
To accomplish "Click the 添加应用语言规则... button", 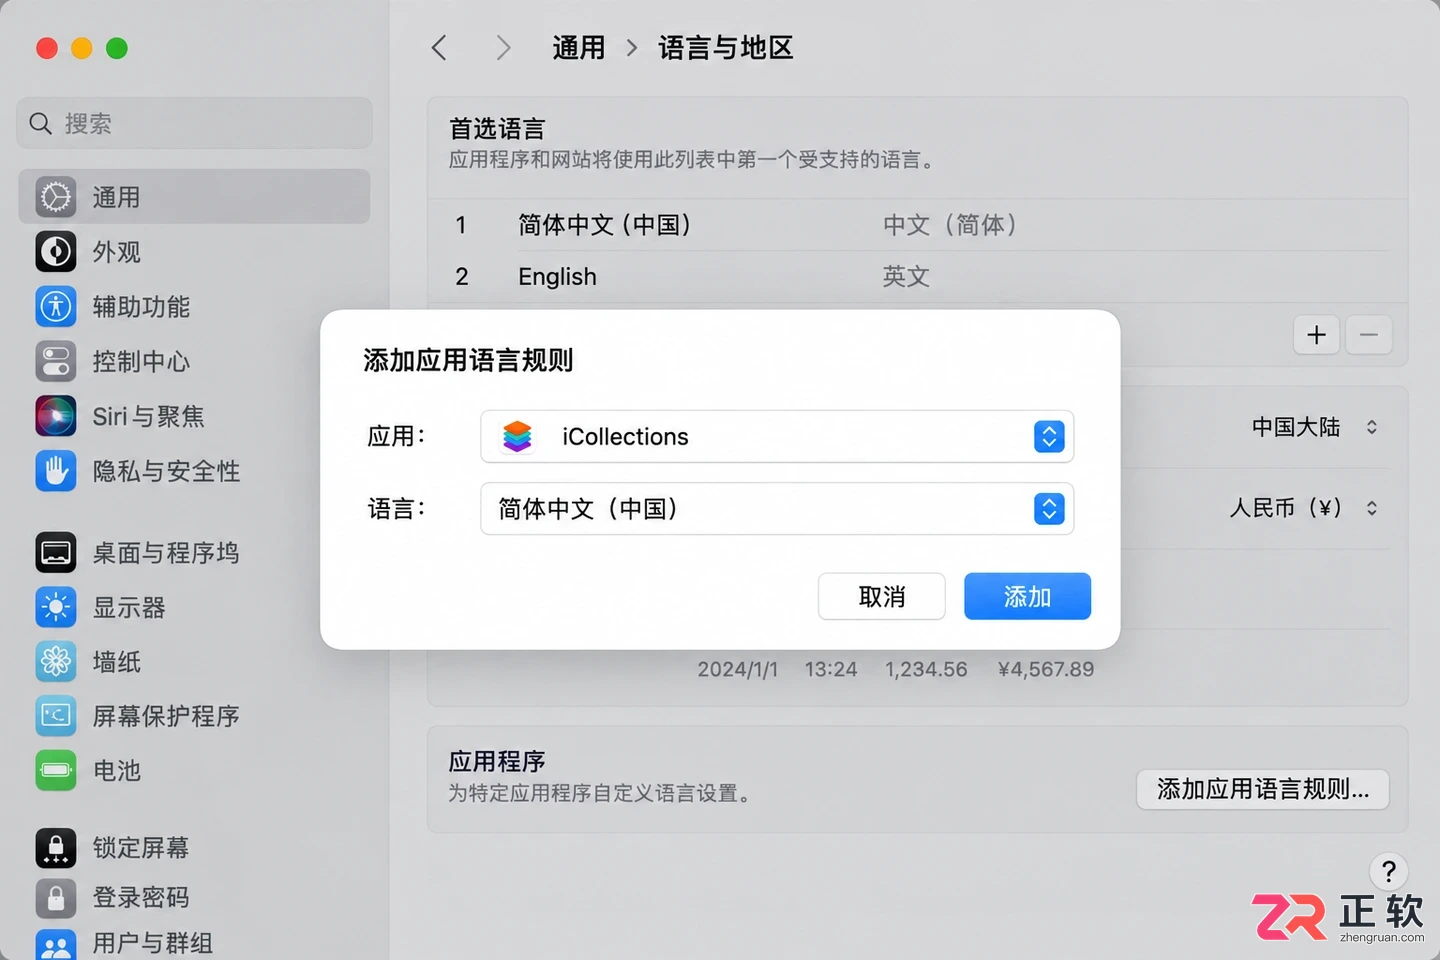I will tap(1262, 789).
